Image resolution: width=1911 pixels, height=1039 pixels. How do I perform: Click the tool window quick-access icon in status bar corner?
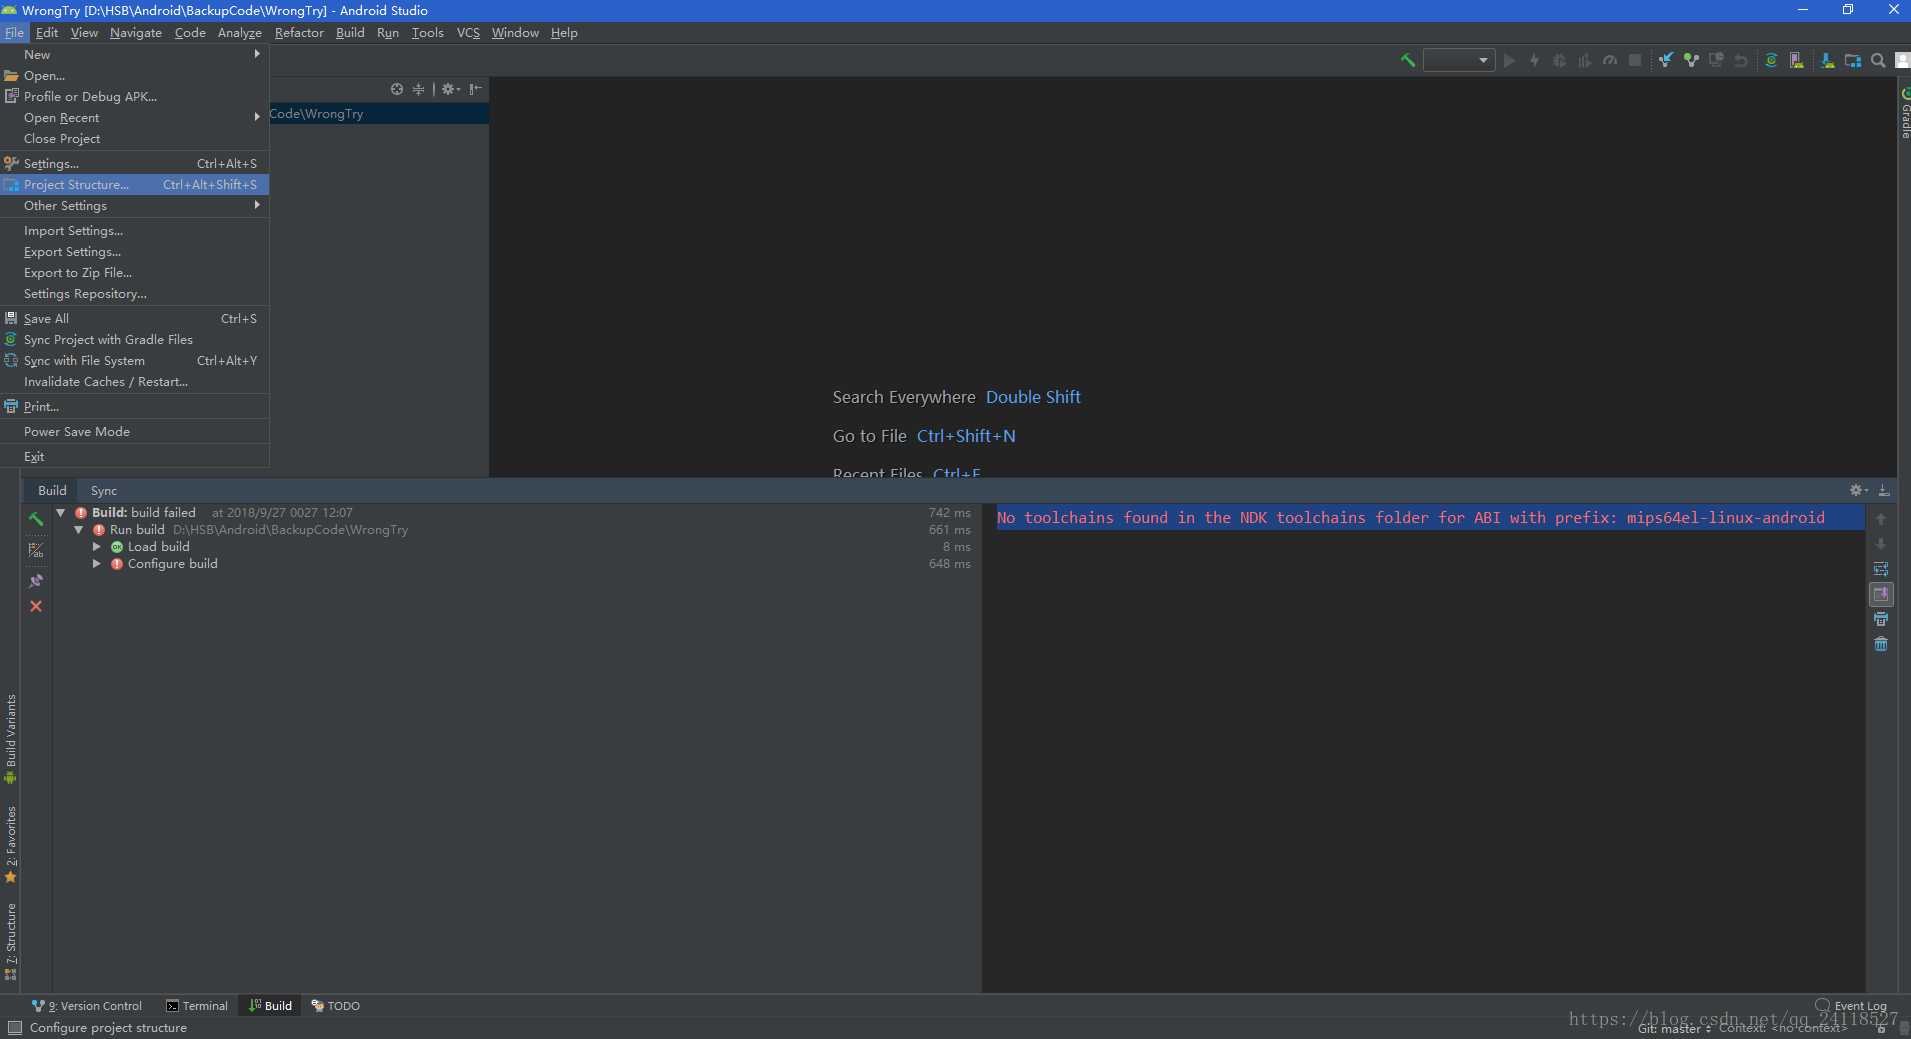point(14,1028)
